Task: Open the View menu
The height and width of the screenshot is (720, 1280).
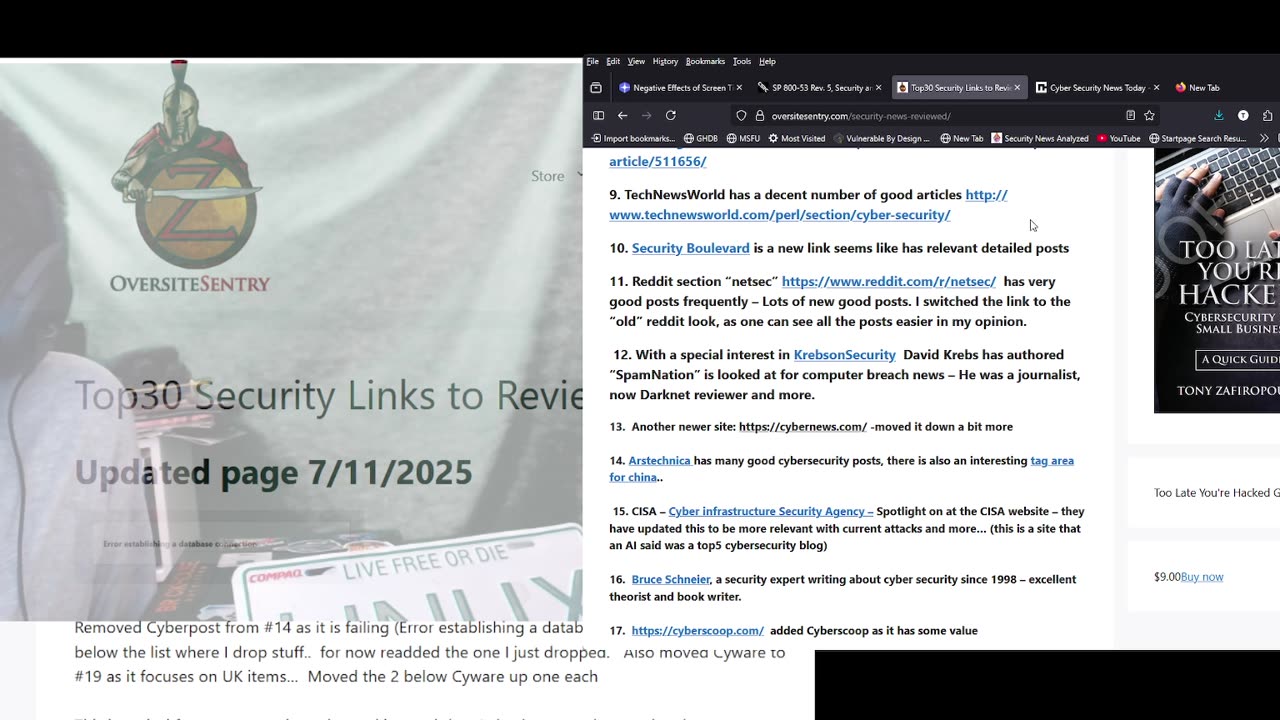Action: (636, 61)
